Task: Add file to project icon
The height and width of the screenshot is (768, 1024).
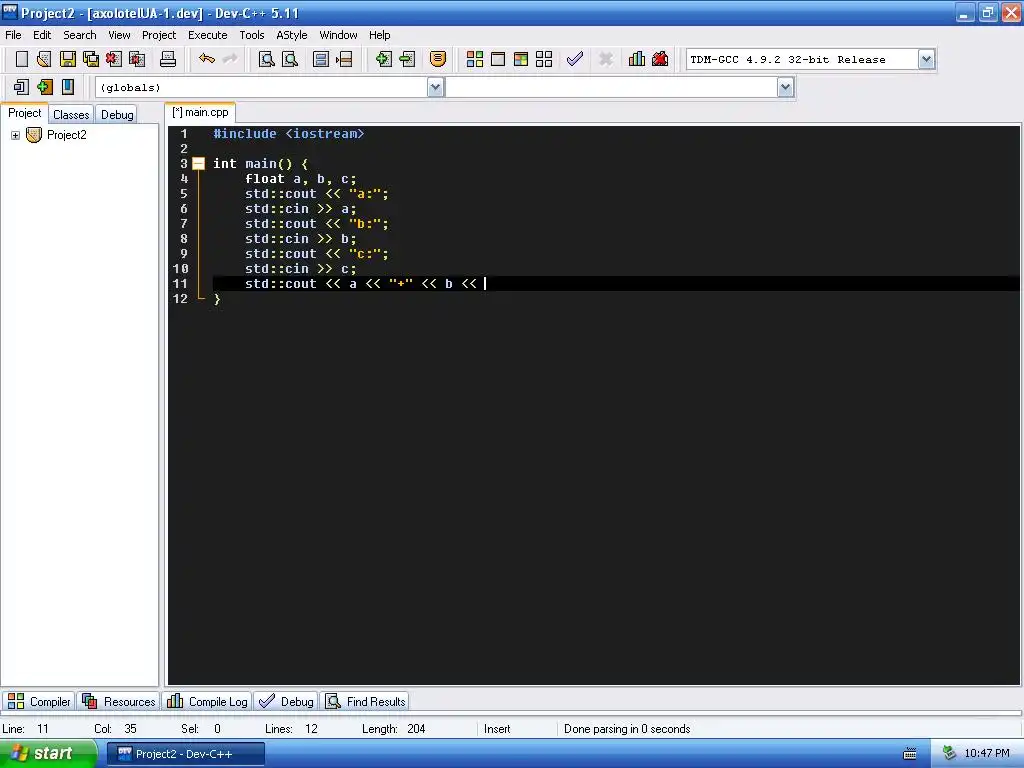Action: coord(384,59)
